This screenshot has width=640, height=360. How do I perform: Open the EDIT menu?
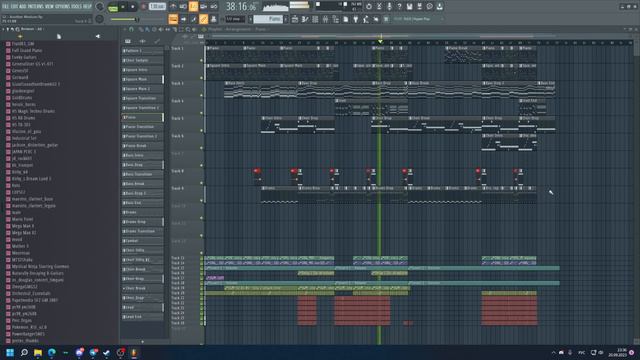[x=14, y=7]
